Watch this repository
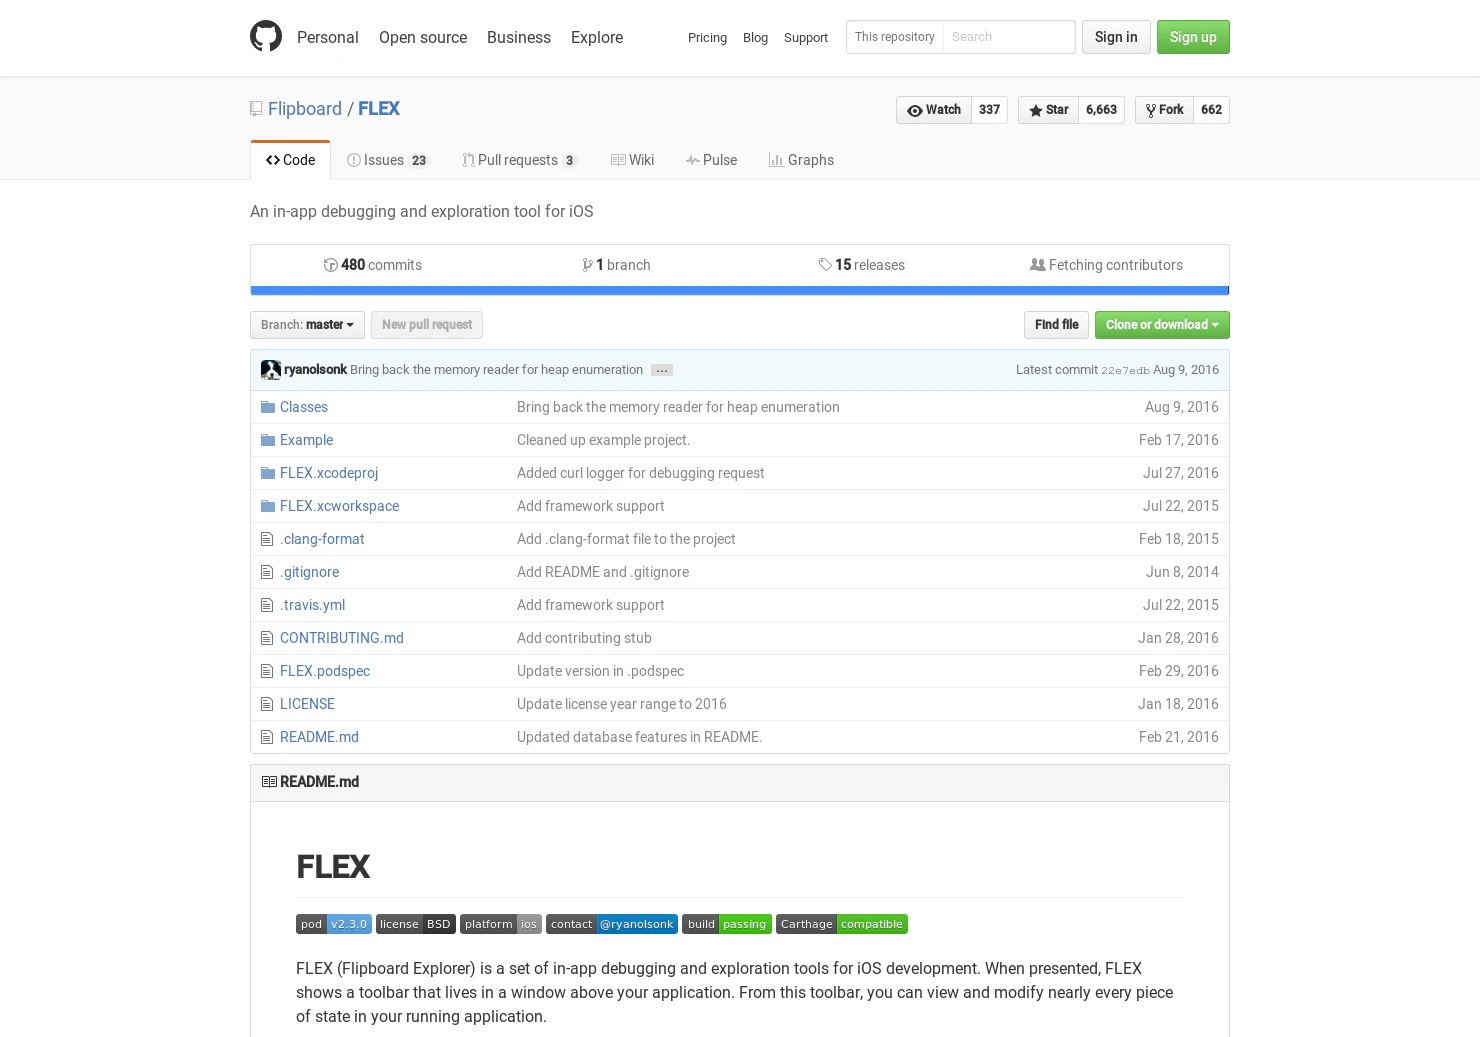This screenshot has width=1480, height=1037. pyautogui.click(x=934, y=110)
